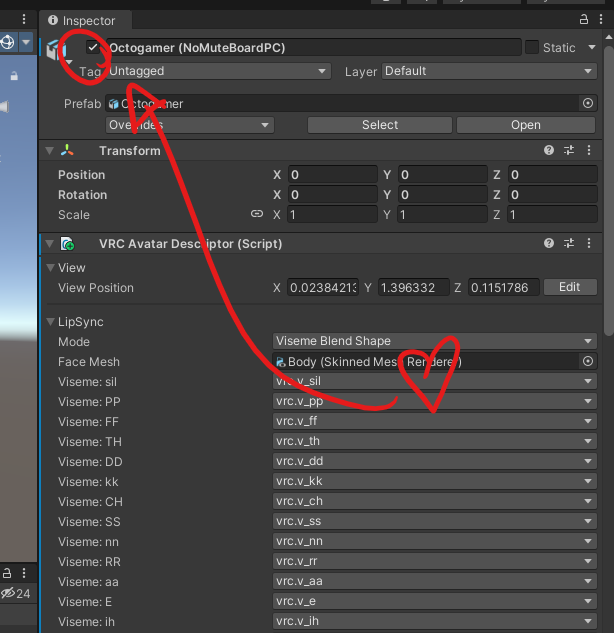This screenshot has height=633, width=614.
Task: Collapse the LipSync section foldout
Action: (50, 322)
